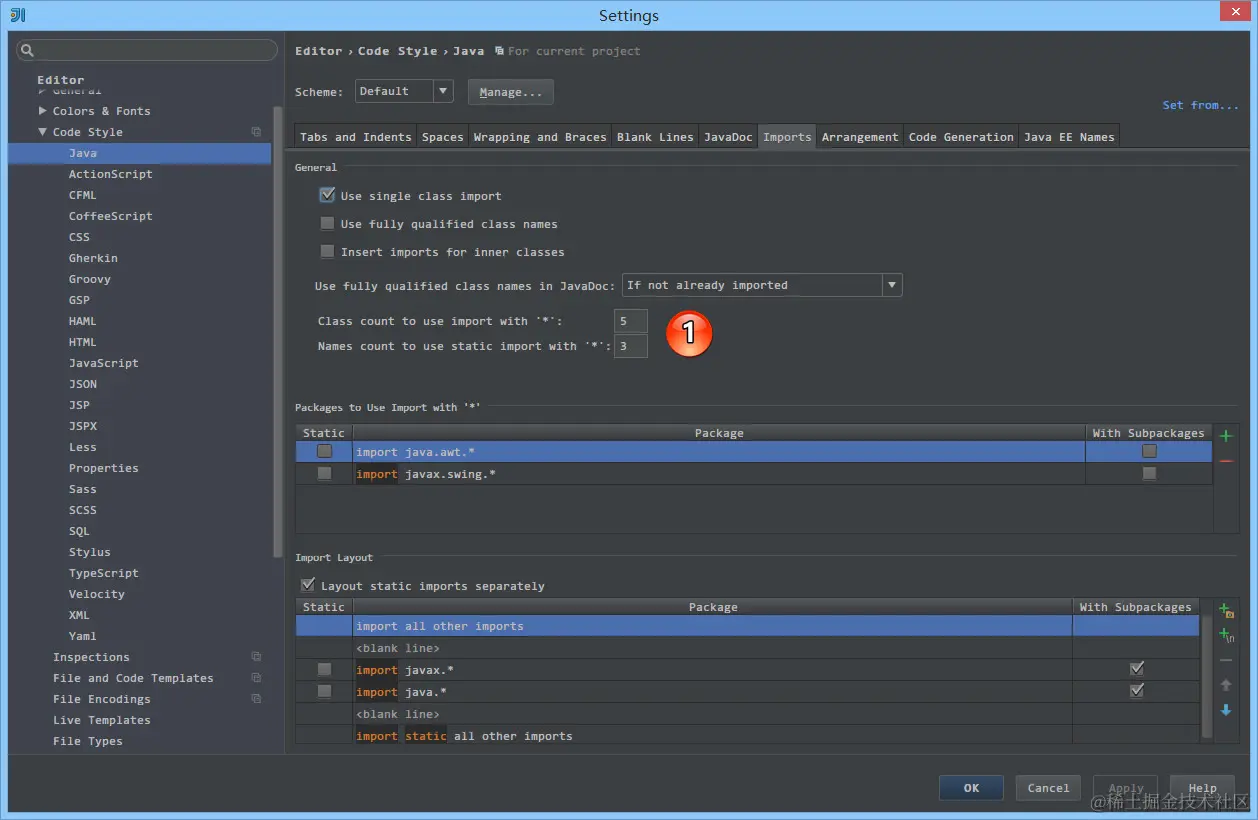Remove the selected java.awt.* package entry
The image size is (1258, 820).
(1226, 461)
